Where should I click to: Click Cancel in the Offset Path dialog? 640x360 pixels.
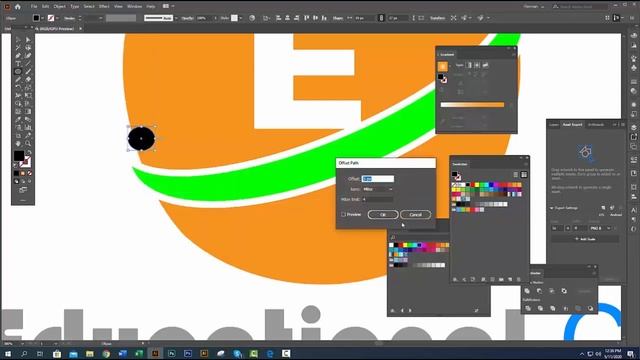click(416, 215)
